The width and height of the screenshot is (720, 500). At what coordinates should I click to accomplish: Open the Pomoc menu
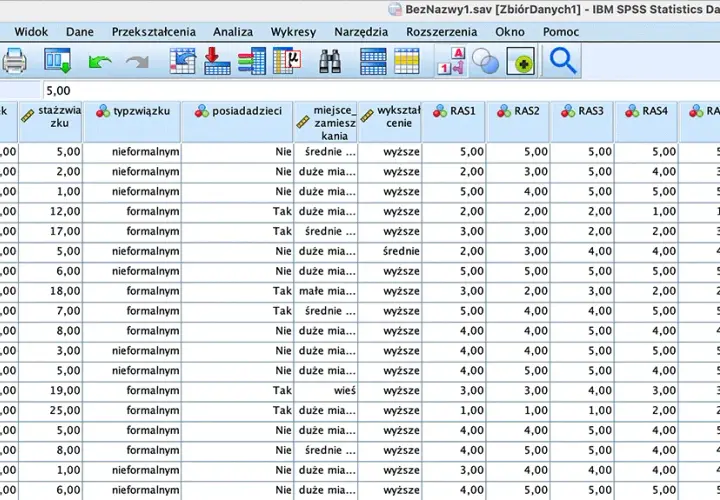pos(561,32)
